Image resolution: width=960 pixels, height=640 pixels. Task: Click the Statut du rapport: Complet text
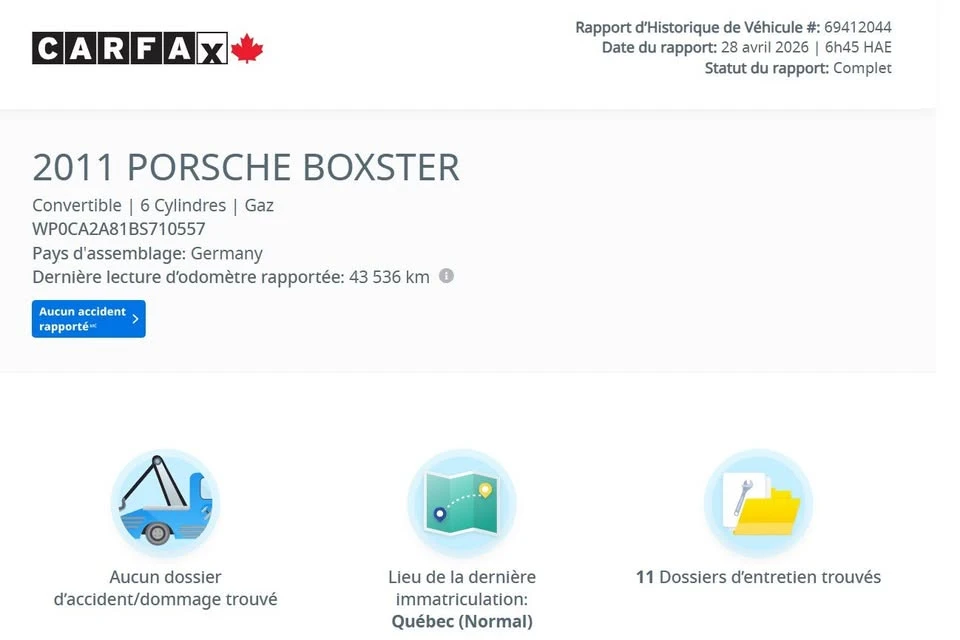[798, 68]
